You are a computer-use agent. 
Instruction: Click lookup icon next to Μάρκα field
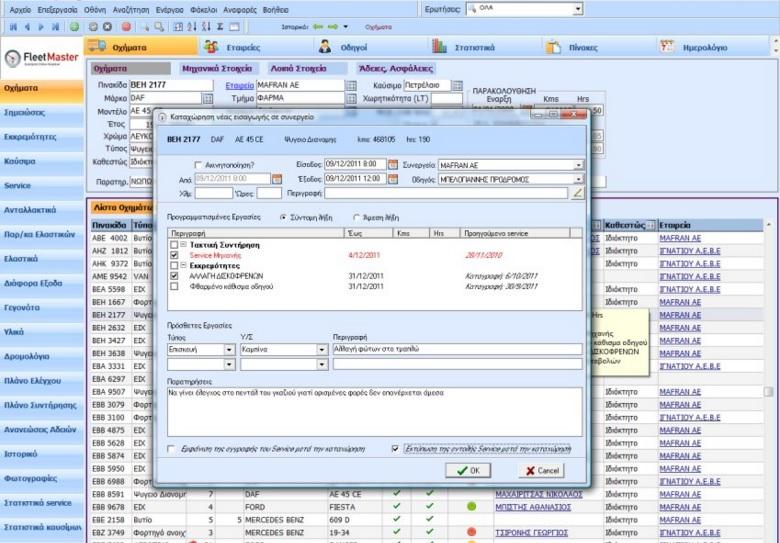(207, 98)
